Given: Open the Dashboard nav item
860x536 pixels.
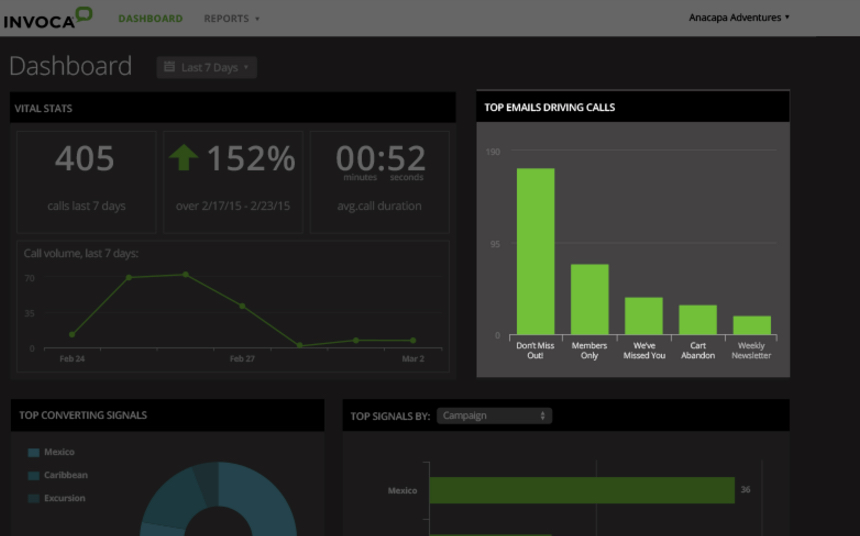Looking at the screenshot, I should click(x=150, y=19).
